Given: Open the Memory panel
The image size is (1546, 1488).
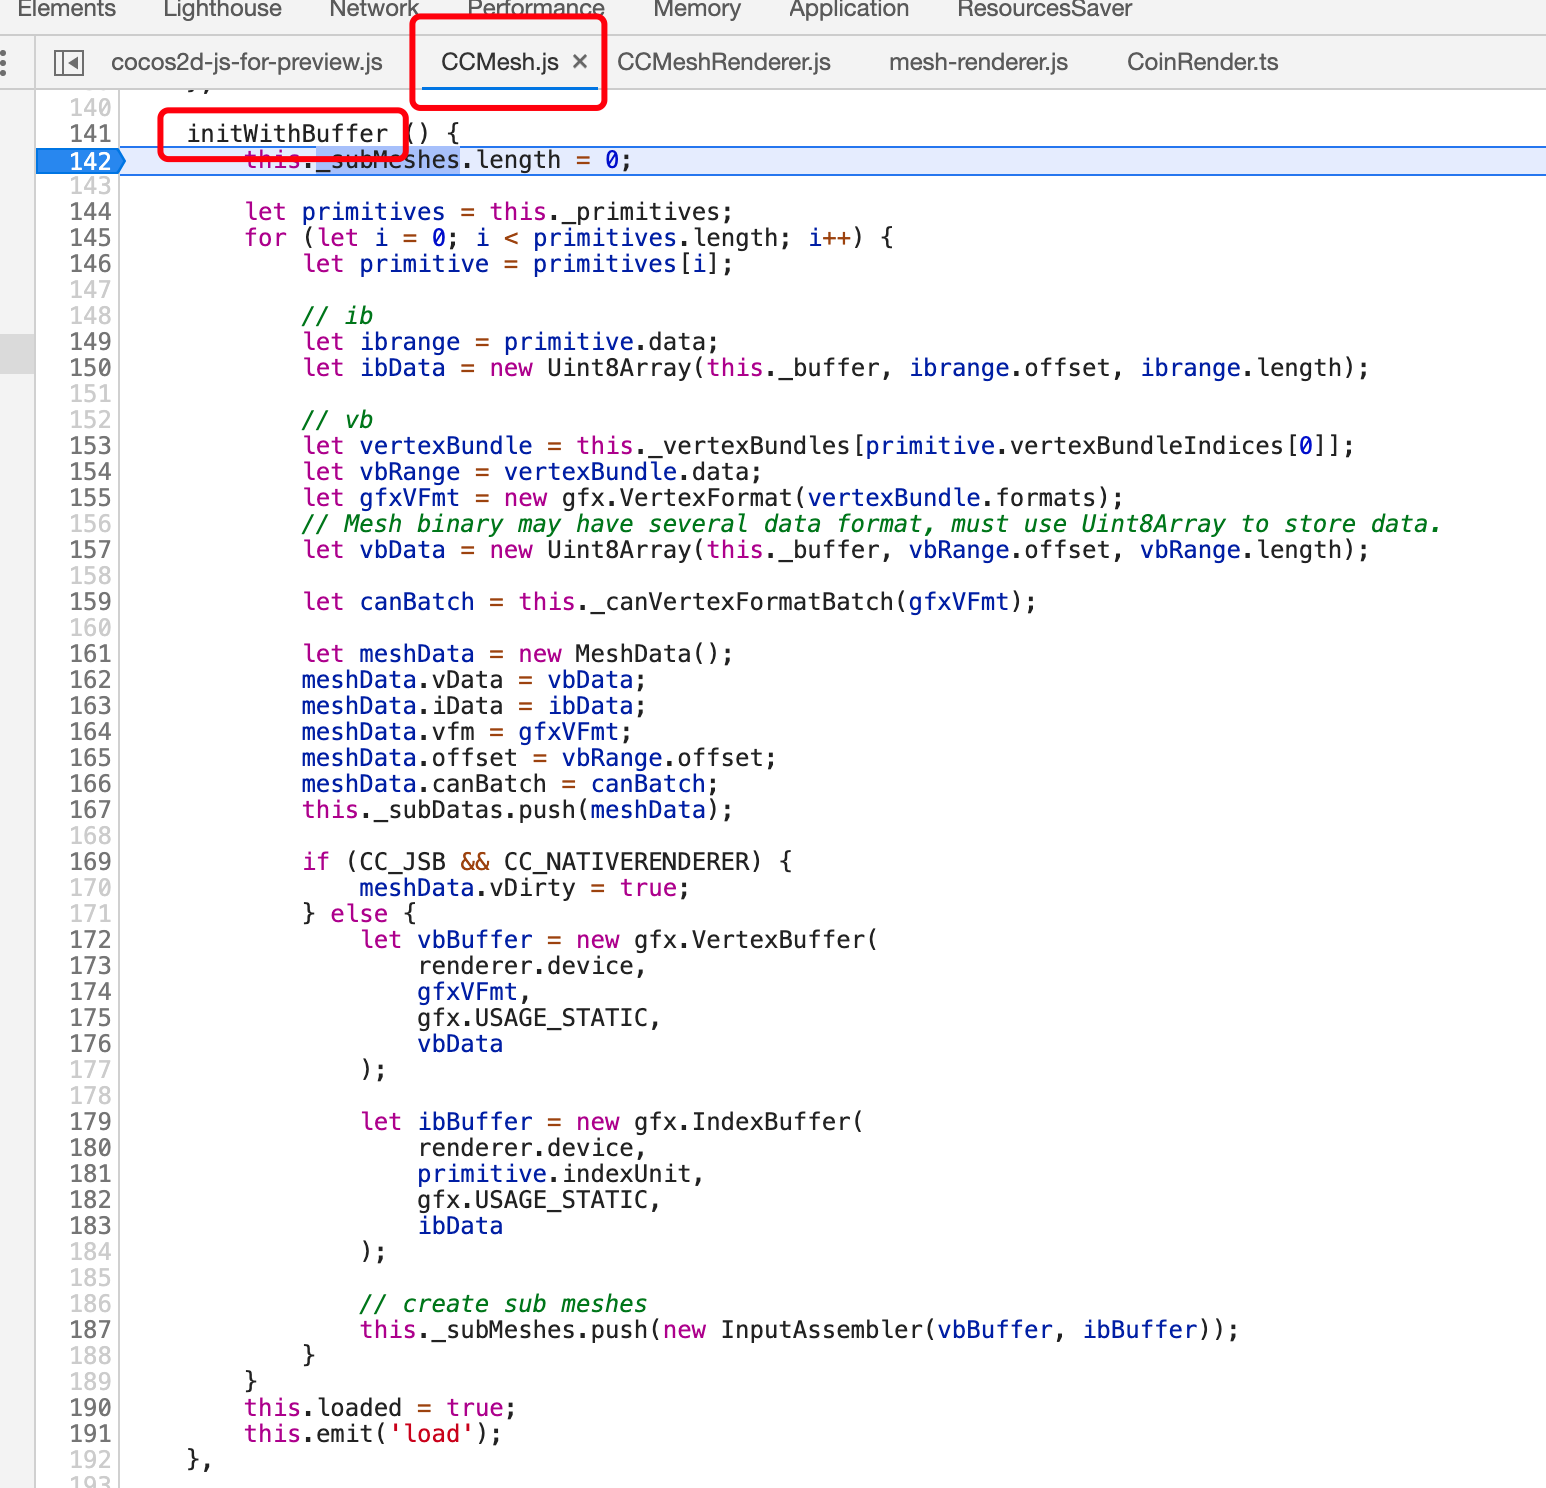Looking at the screenshot, I should [x=697, y=9].
